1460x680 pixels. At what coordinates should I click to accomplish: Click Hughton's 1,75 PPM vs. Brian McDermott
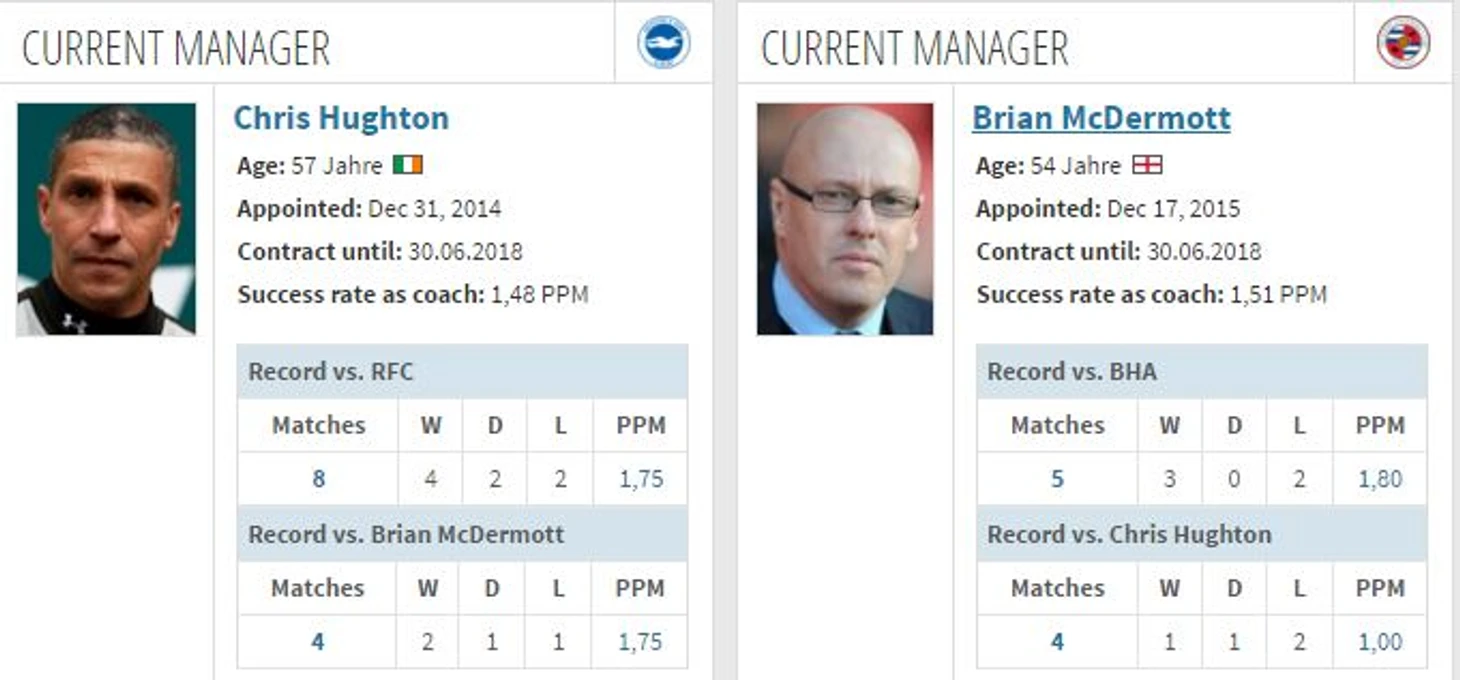(641, 642)
